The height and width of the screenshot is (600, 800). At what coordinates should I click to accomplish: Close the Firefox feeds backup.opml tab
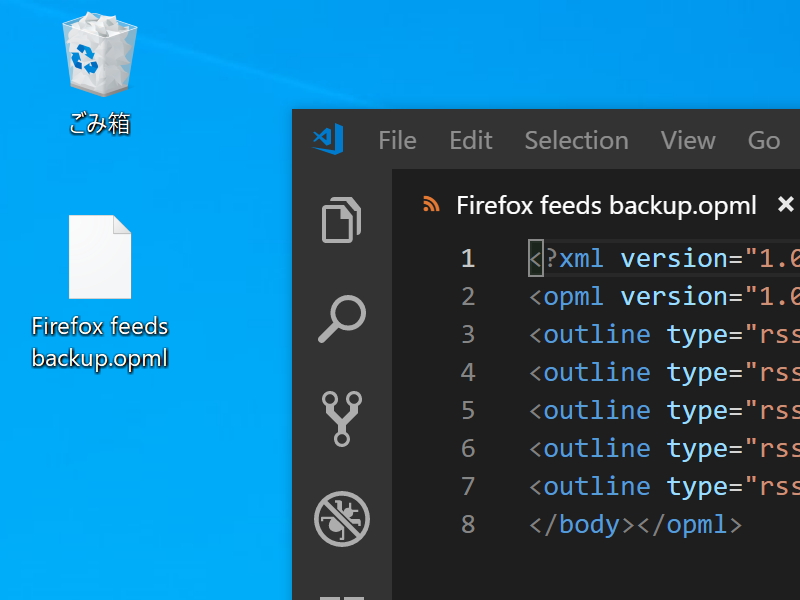tap(787, 204)
